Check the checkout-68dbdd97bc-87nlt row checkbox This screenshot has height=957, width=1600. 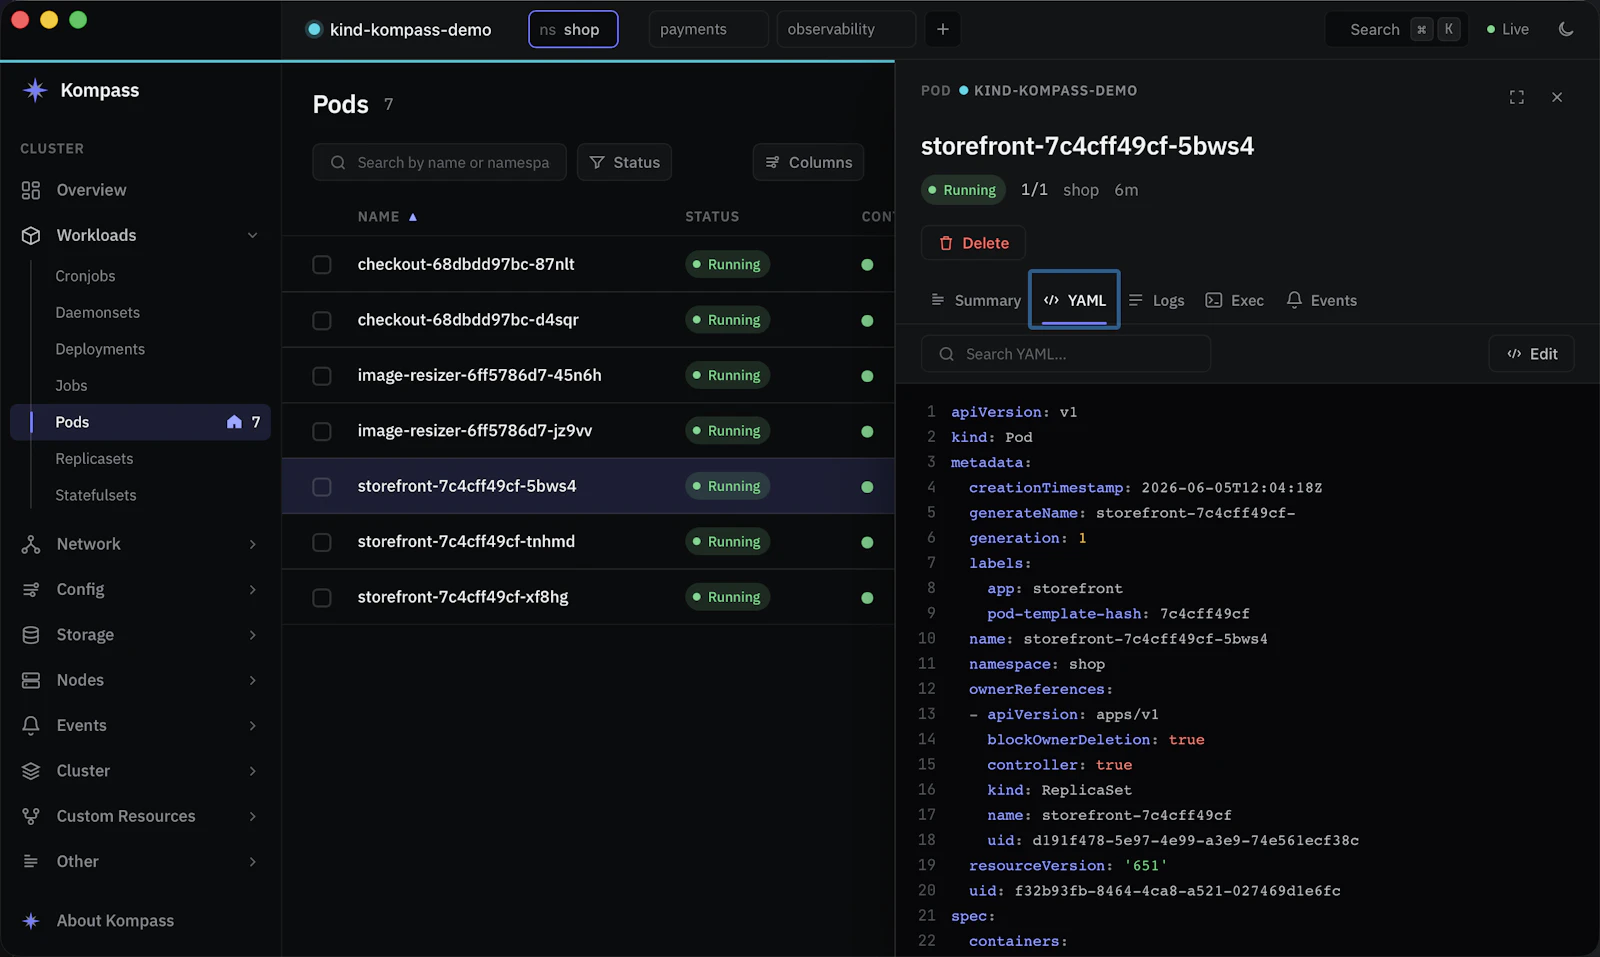click(x=322, y=265)
